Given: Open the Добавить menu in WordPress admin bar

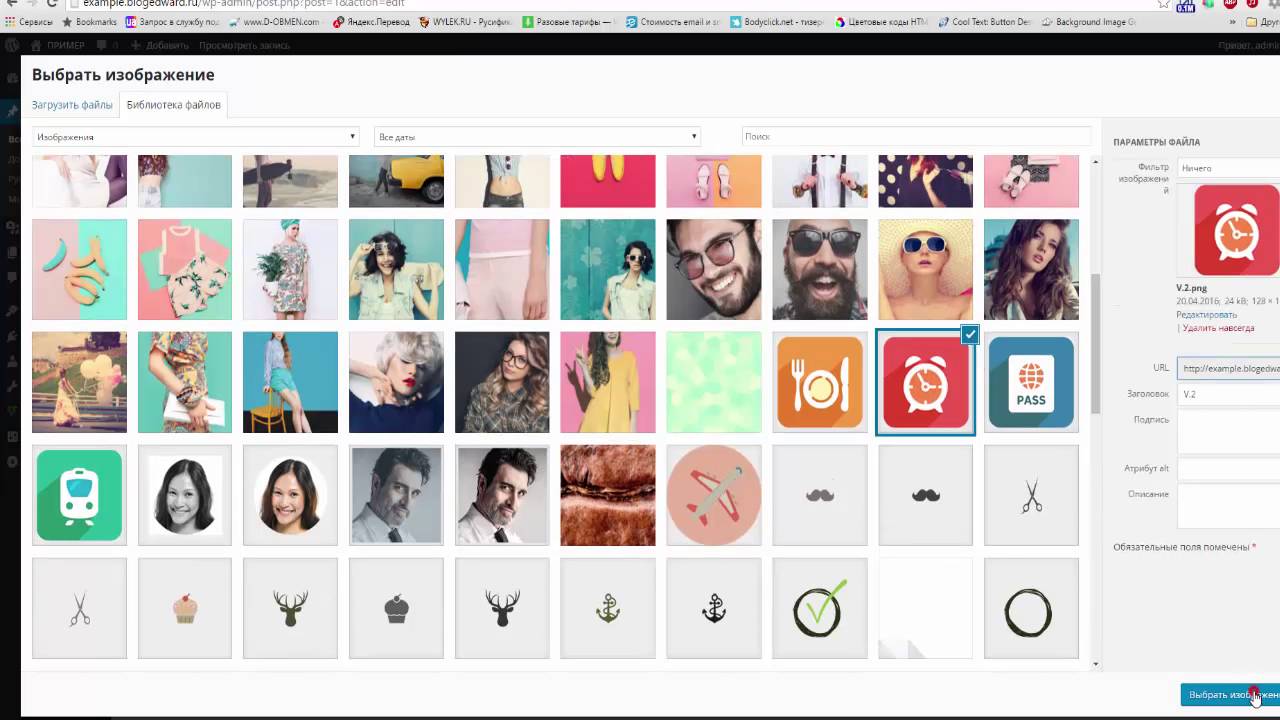Looking at the screenshot, I should coord(159,45).
